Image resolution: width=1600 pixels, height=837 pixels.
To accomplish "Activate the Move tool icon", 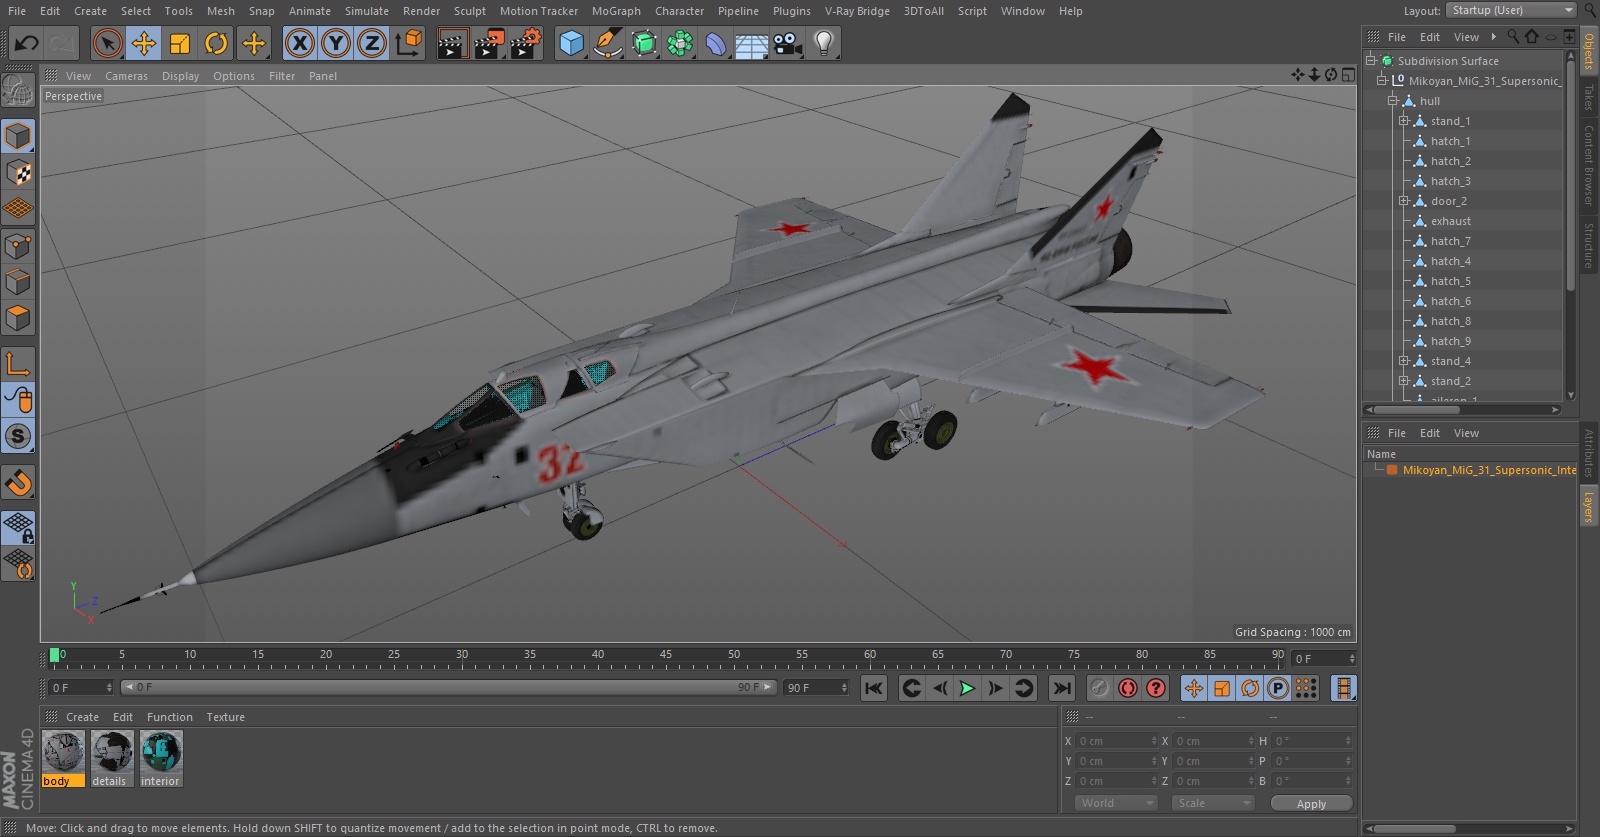I will (144, 43).
